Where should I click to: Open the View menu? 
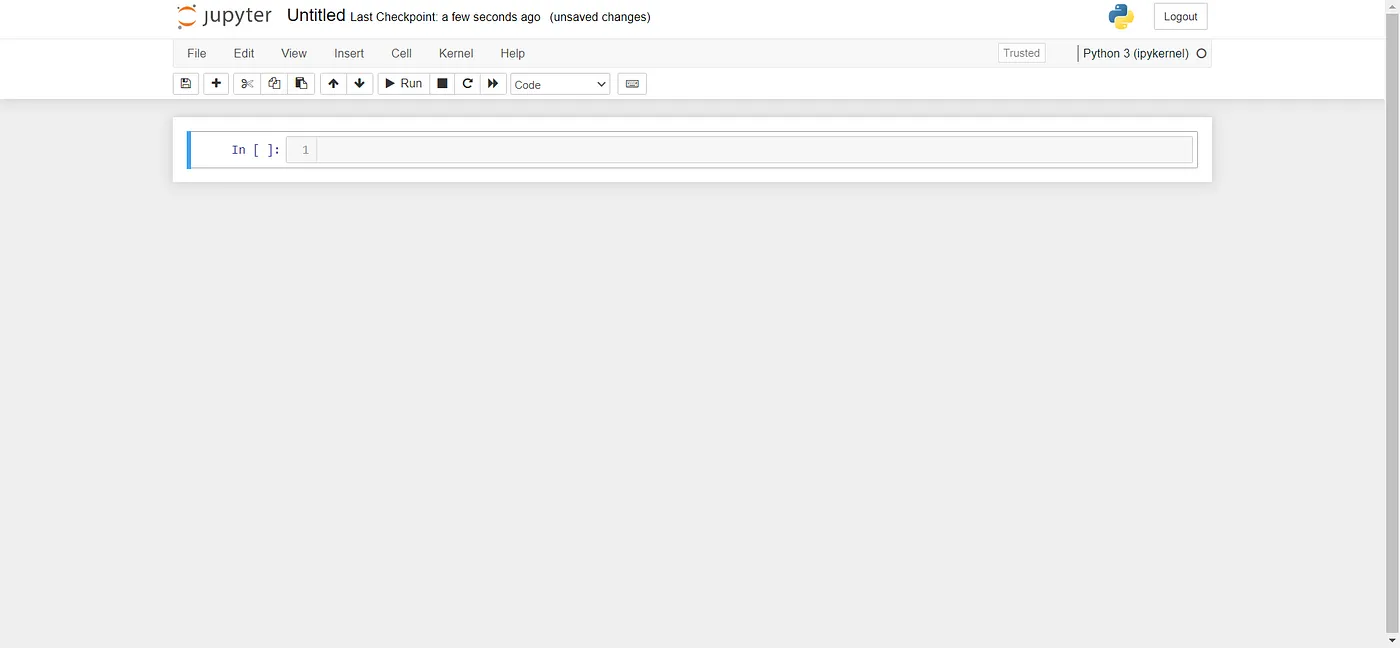294,53
